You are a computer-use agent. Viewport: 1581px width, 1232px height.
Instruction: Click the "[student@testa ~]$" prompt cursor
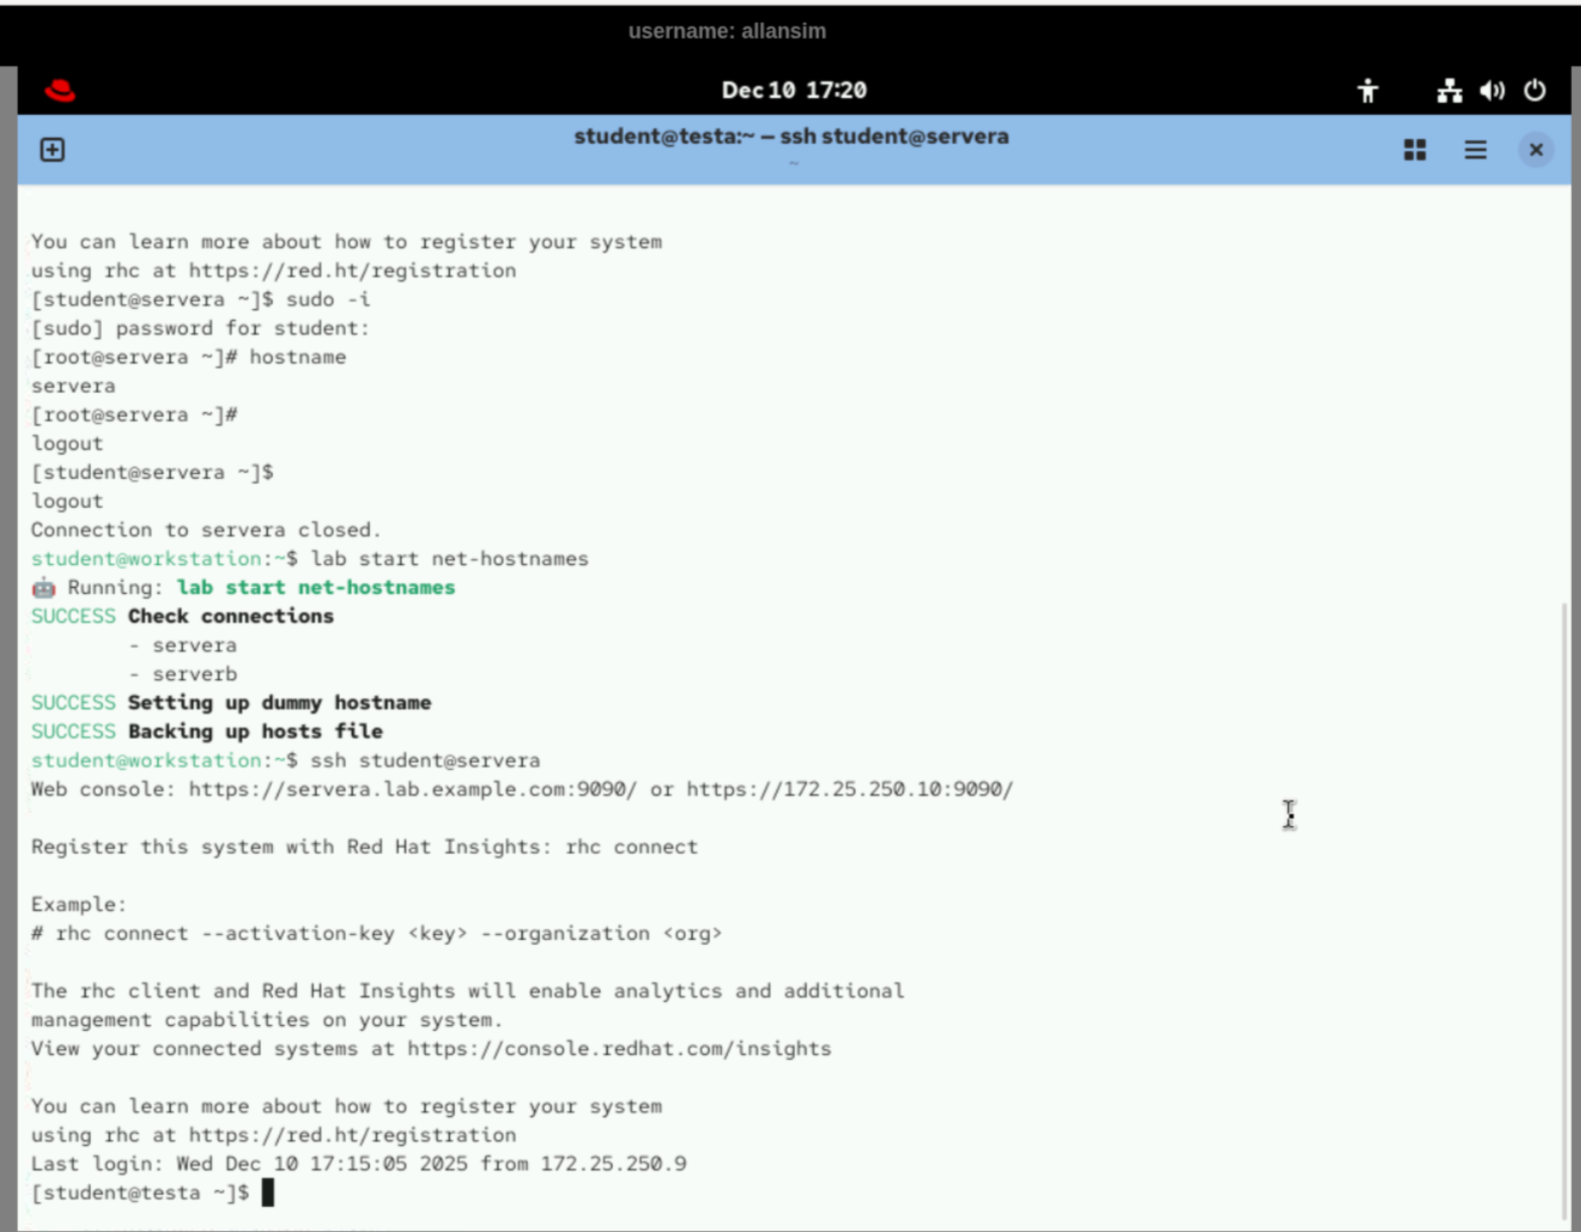(x=267, y=1193)
